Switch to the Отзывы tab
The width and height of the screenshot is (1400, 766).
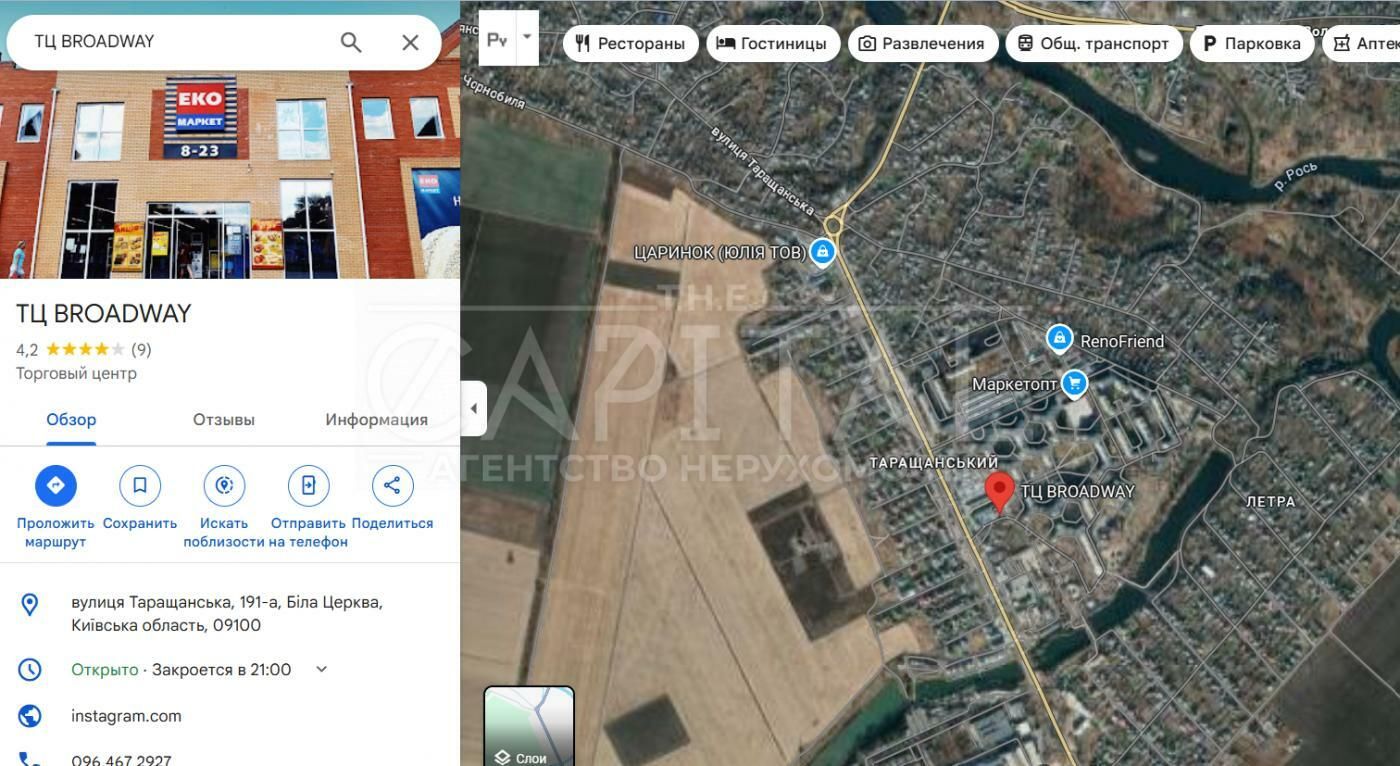point(224,420)
